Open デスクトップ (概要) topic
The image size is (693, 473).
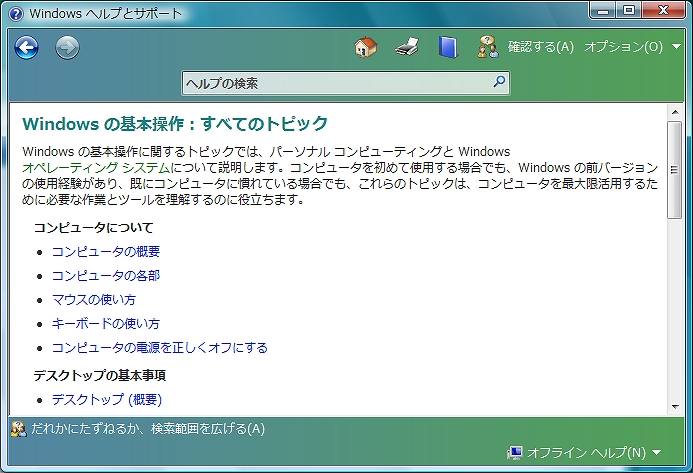(107, 400)
